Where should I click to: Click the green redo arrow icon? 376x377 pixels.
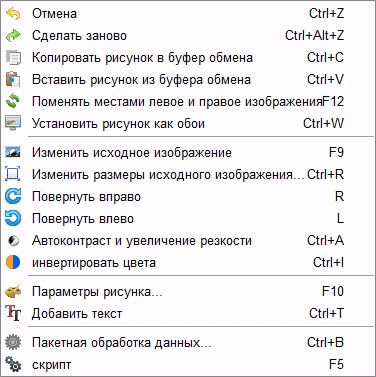(x=13, y=35)
